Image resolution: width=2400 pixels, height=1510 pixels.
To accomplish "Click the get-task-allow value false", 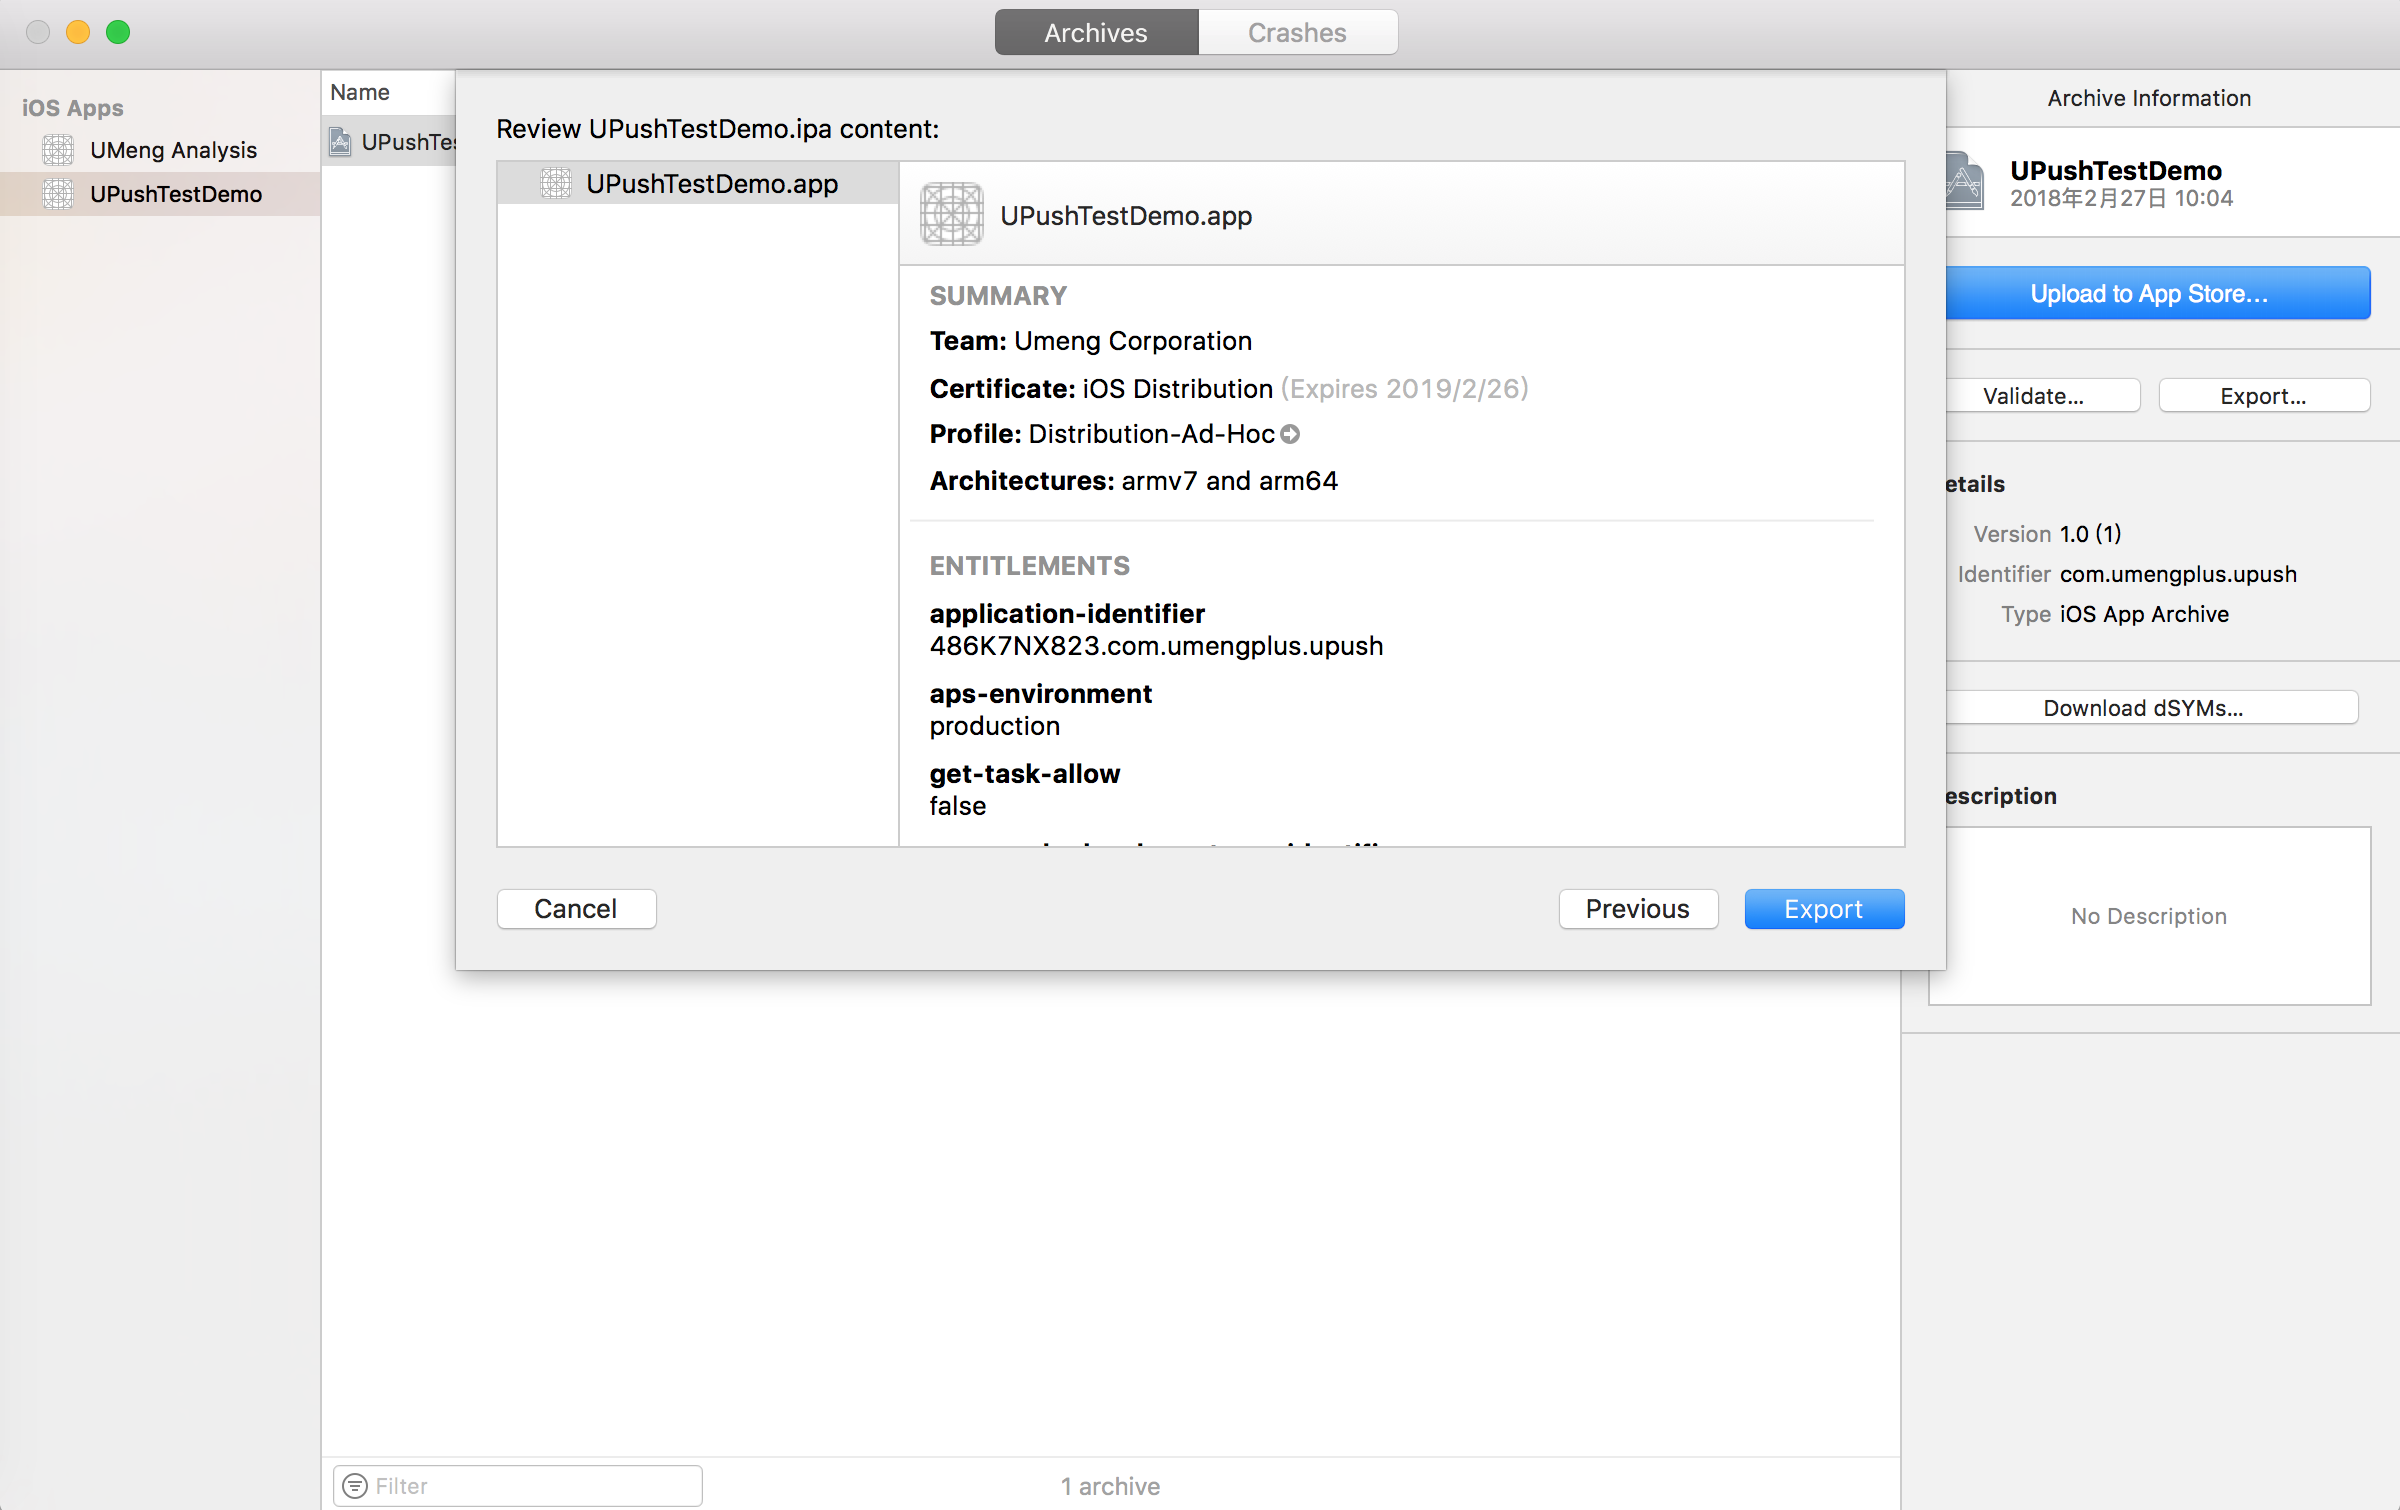I will (957, 806).
